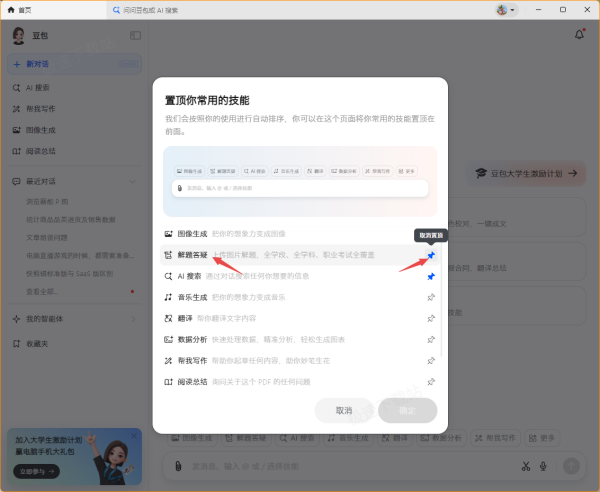Click the 帮我写作 pen icon in dialog
Screen dimensions: 600x492
pyautogui.click(x=168, y=360)
